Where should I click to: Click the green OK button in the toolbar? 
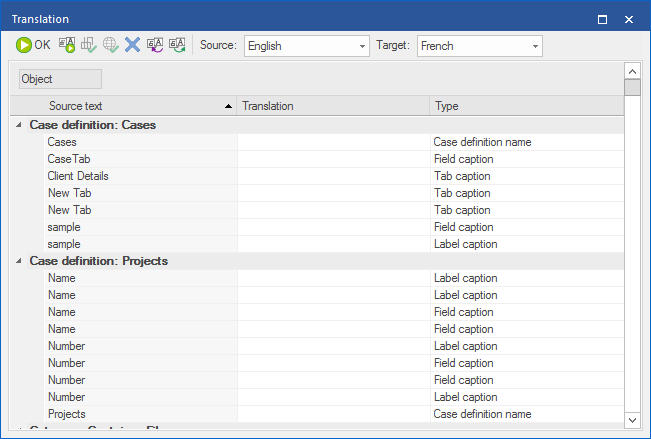click(x=33, y=45)
